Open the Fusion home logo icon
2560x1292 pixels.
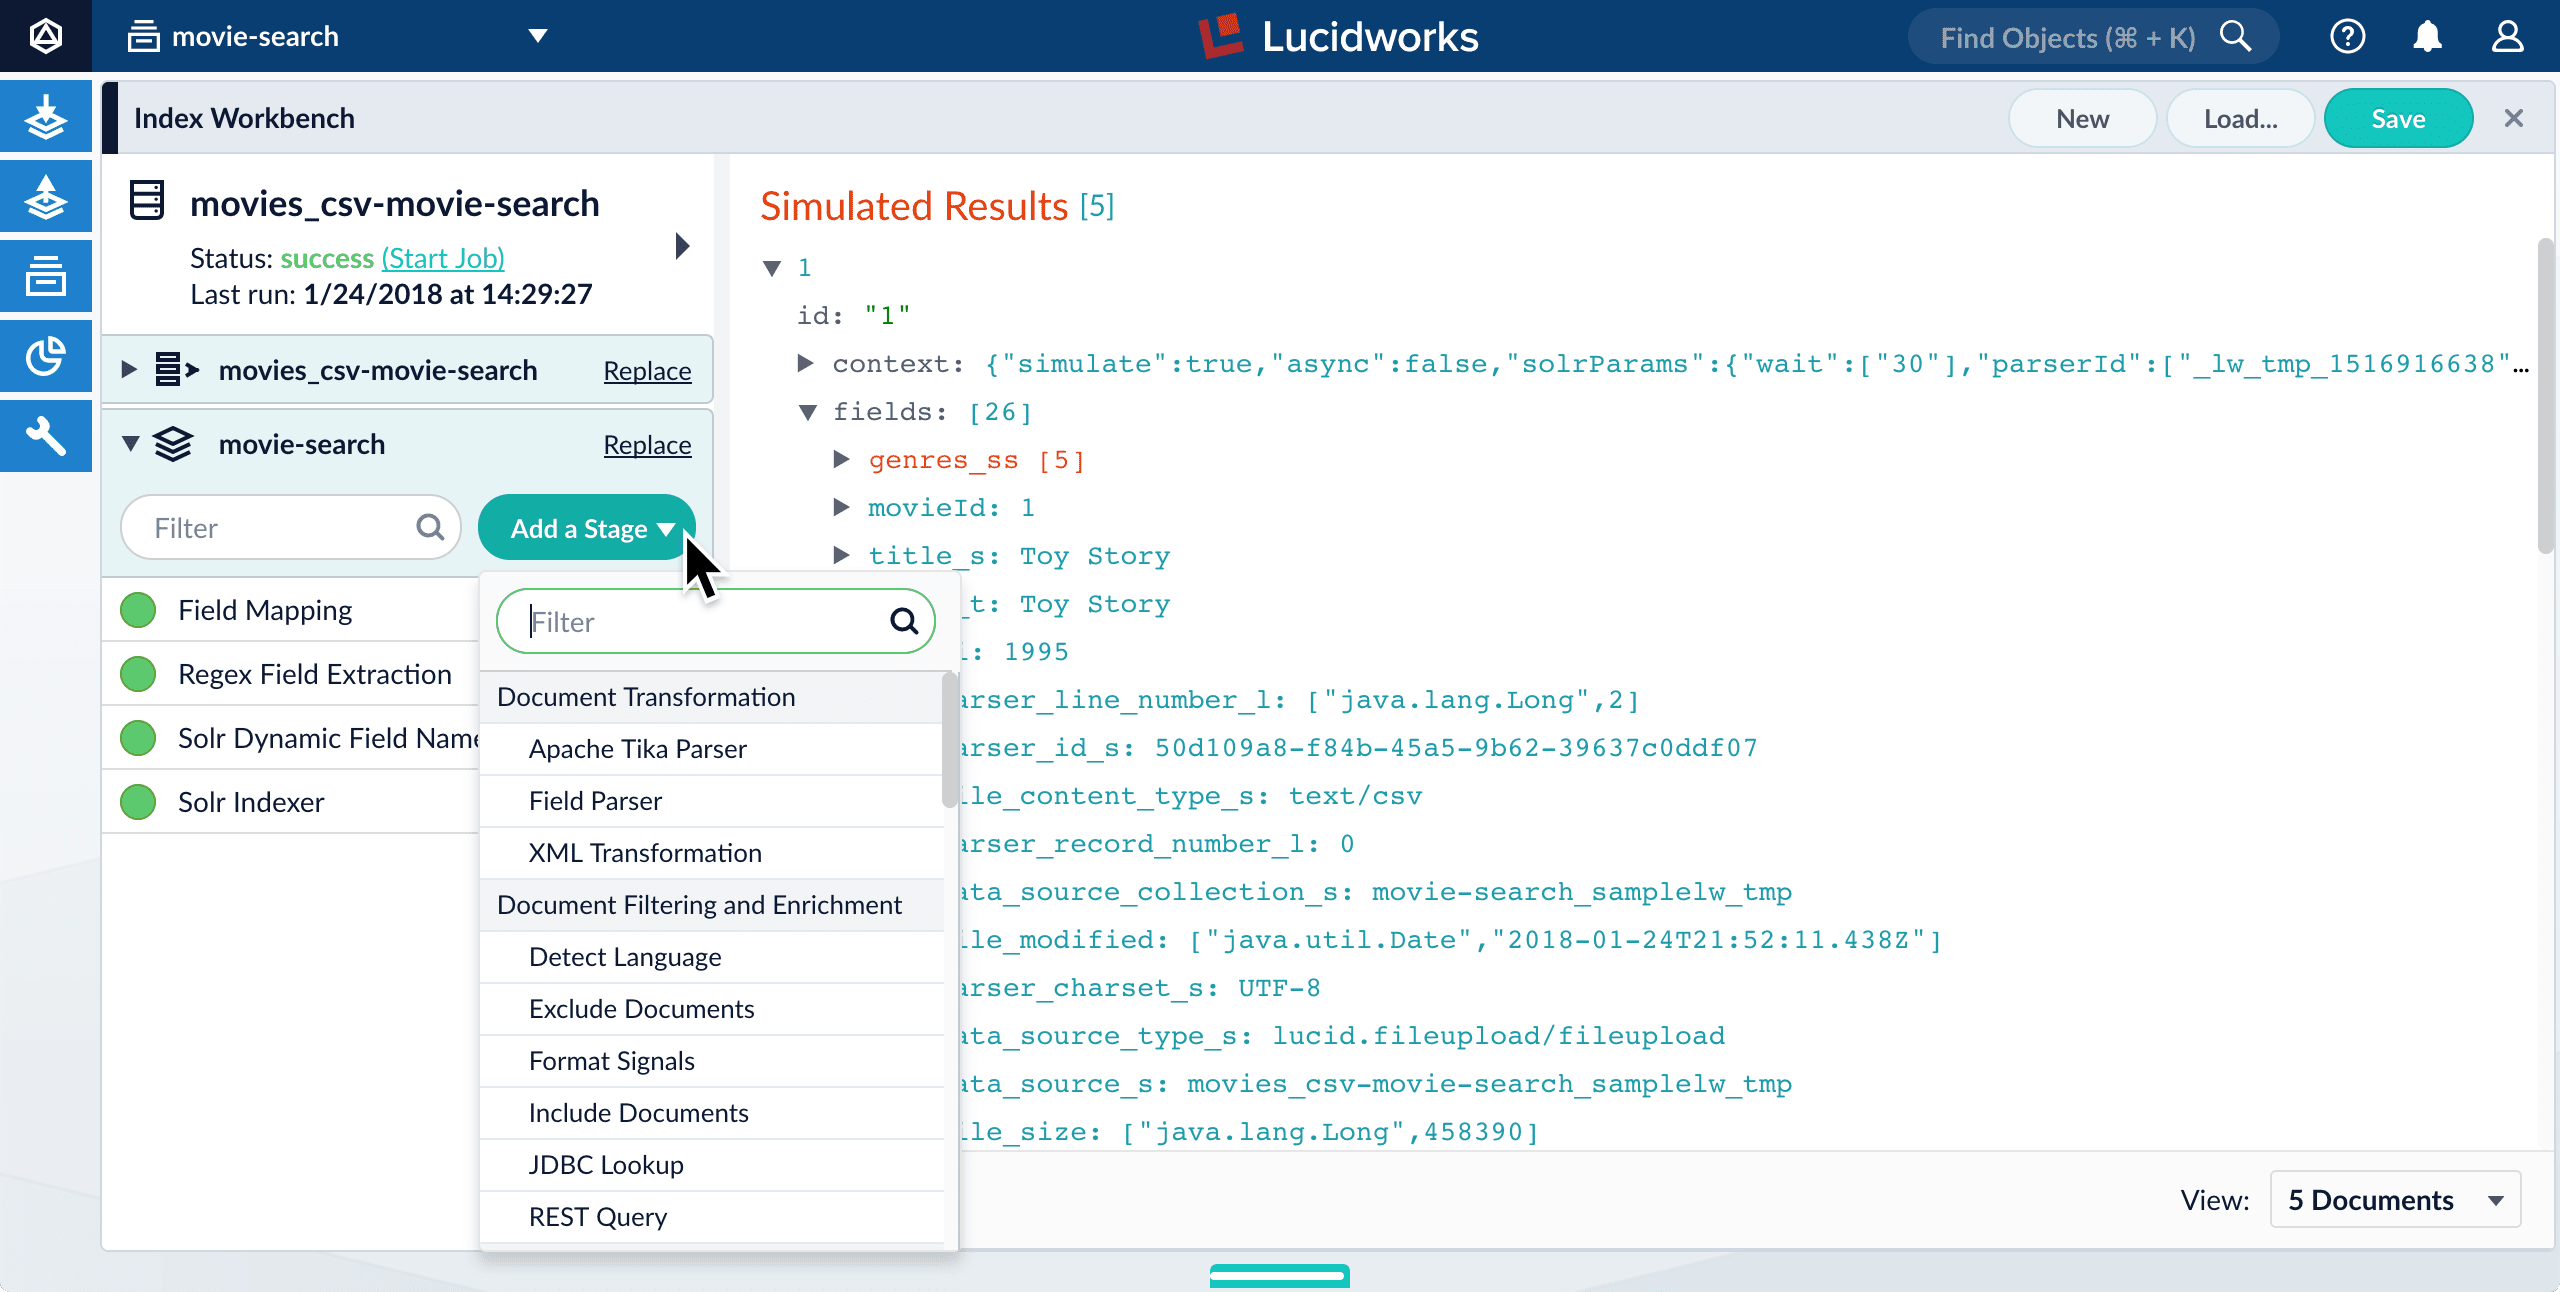click(46, 36)
